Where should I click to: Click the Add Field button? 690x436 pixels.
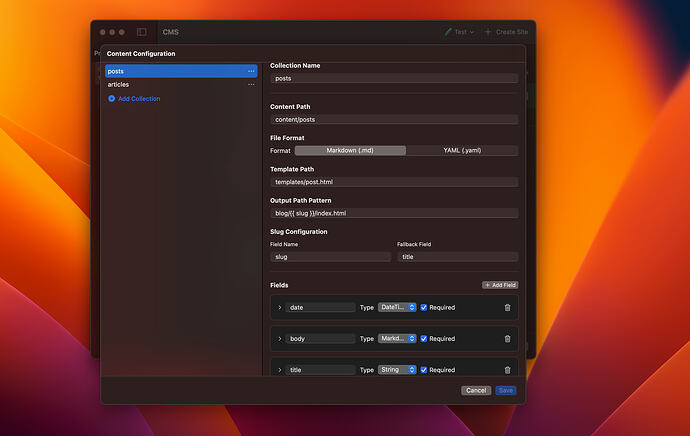(500, 285)
